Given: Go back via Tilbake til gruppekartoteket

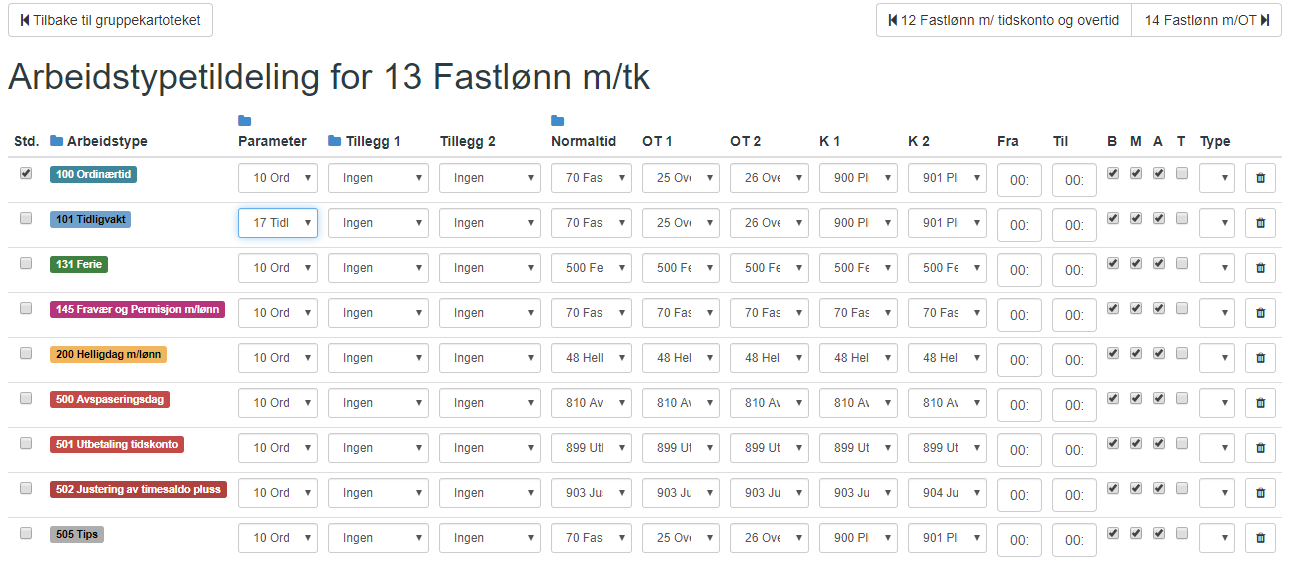Looking at the screenshot, I should (x=110, y=20).
